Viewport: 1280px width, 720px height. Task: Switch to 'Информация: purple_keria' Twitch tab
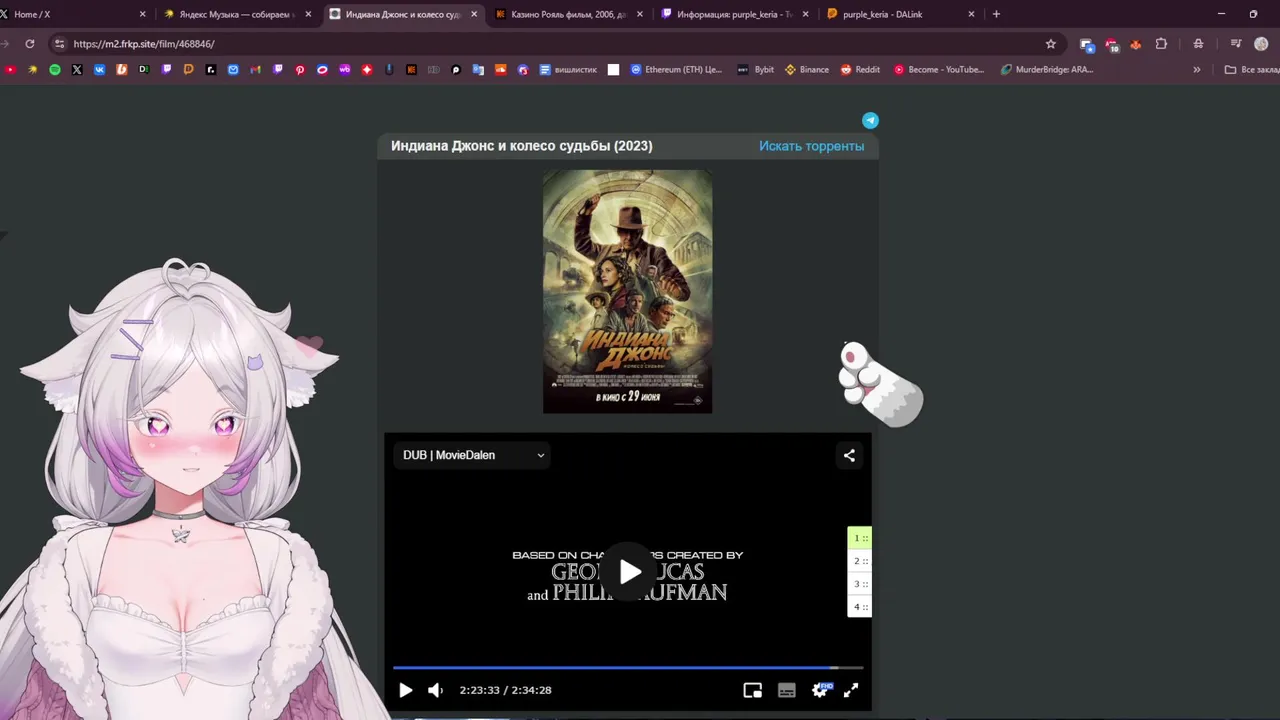click(734, 14)
